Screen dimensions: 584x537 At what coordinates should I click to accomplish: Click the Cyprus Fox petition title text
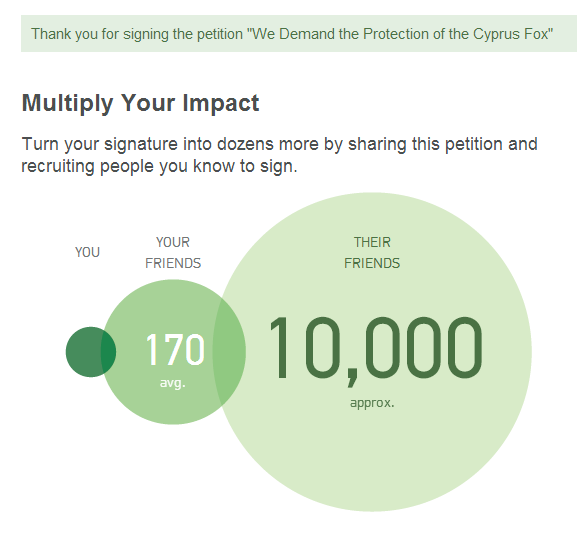(x=400, y=34)
